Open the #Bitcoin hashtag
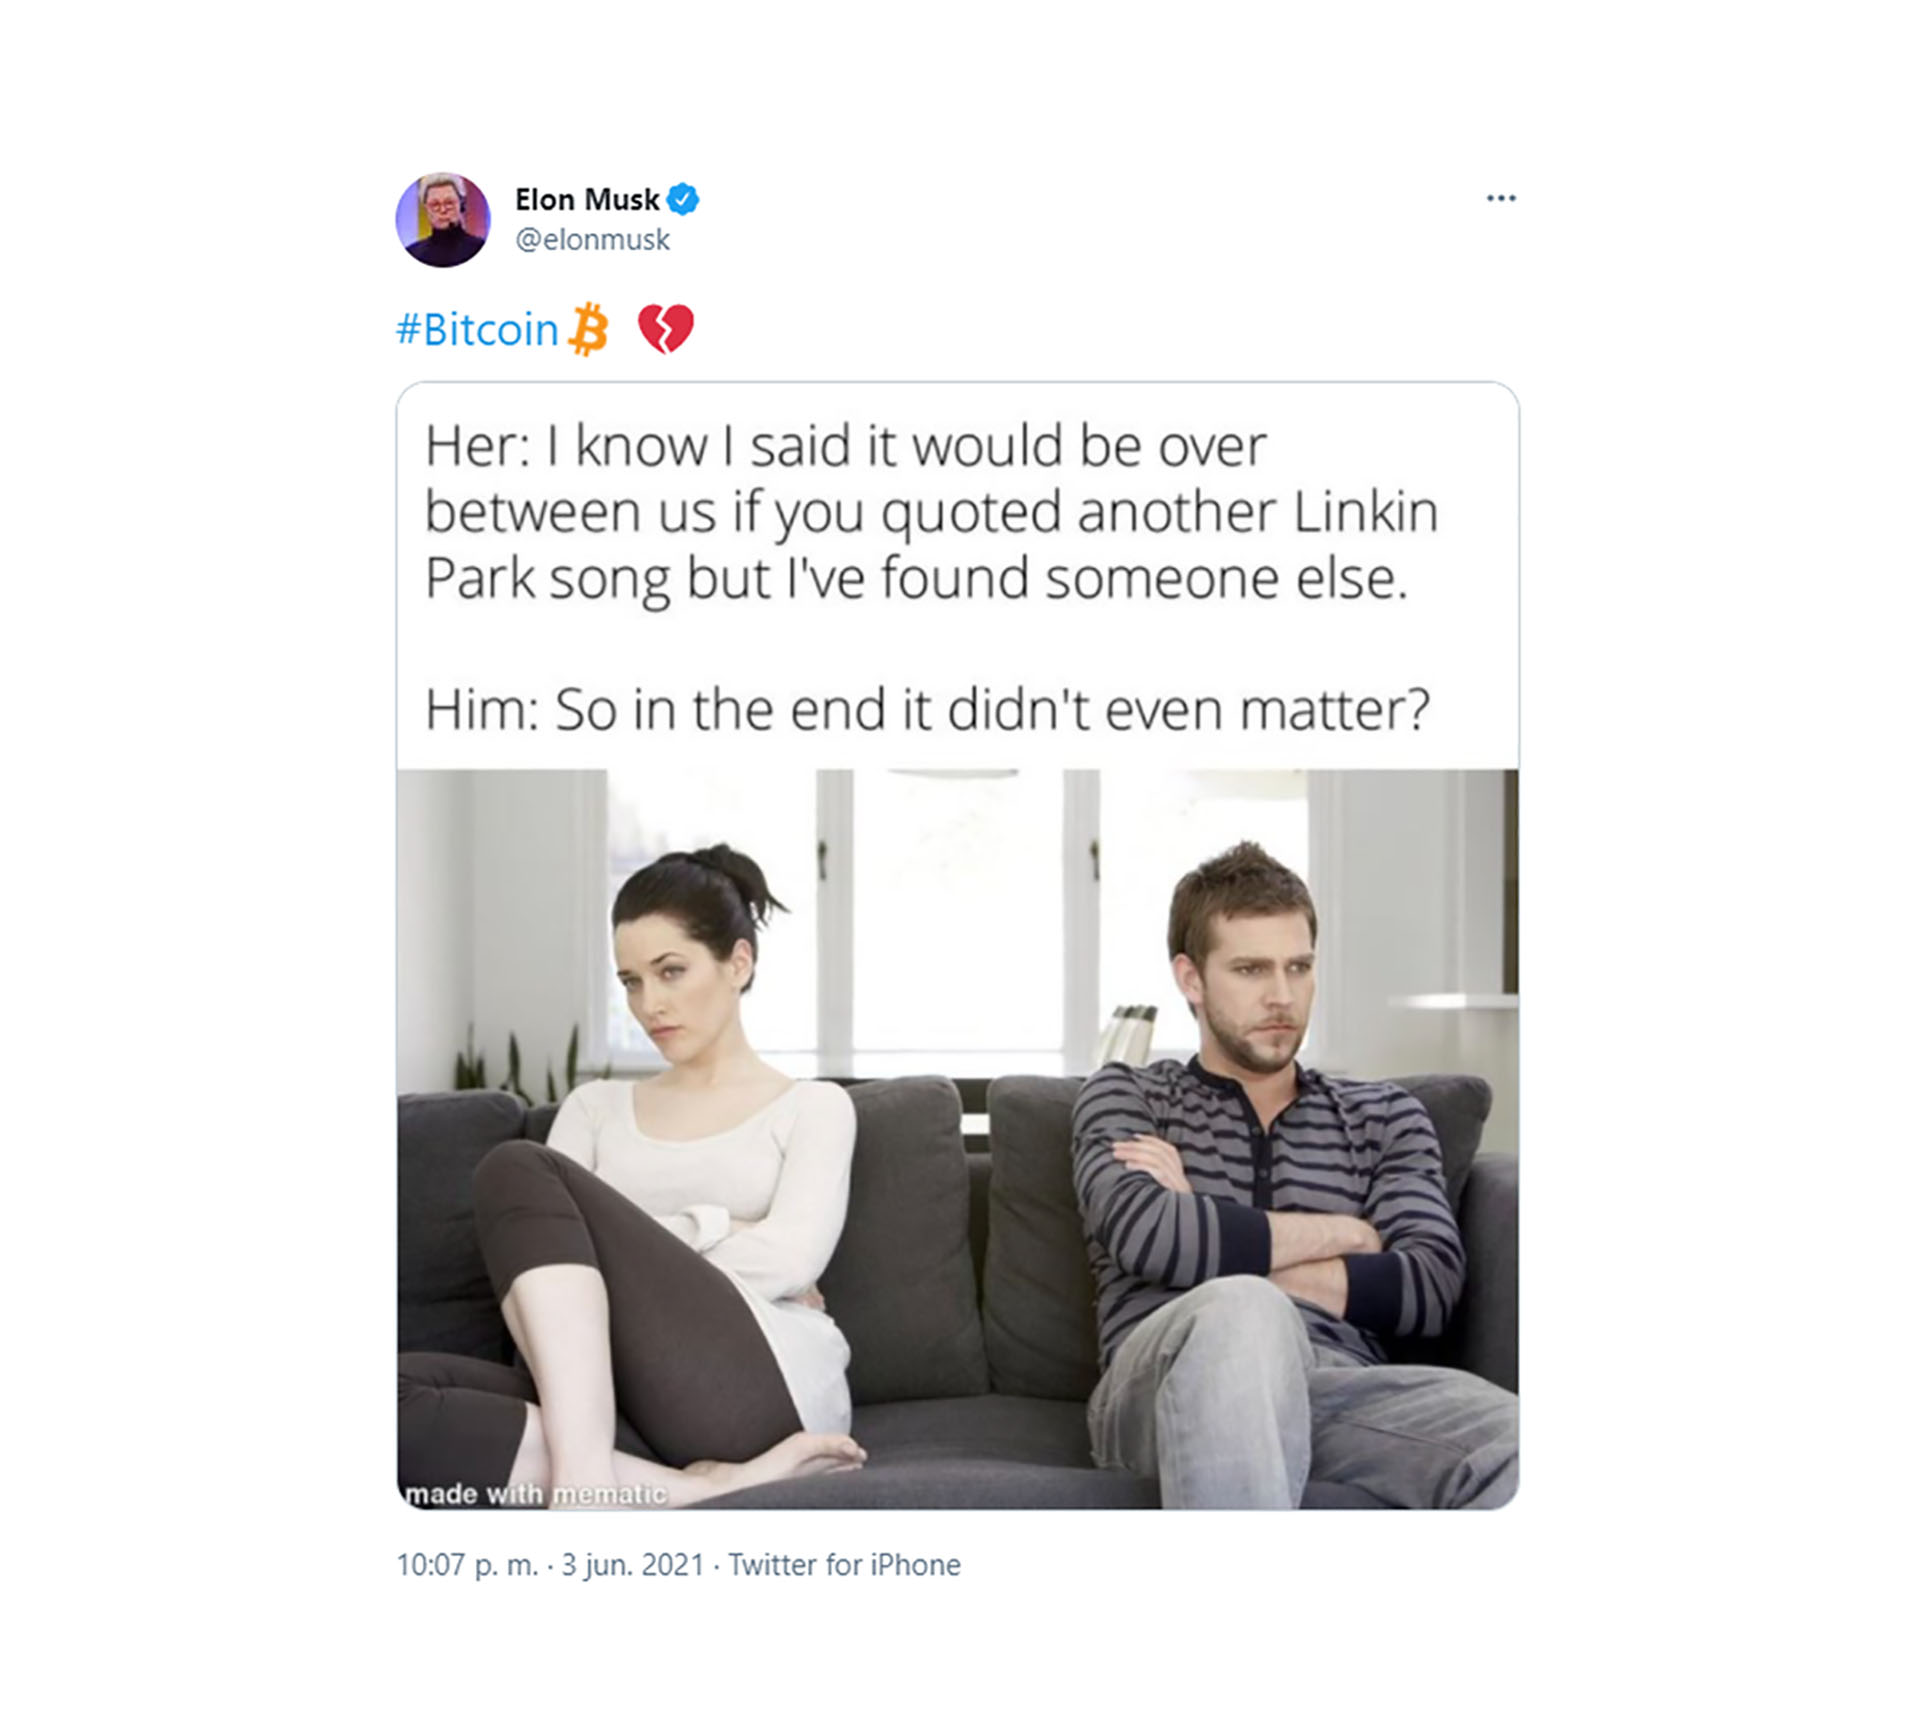This screenshot has height=1732, width=1920. click(x=477, y=329)
